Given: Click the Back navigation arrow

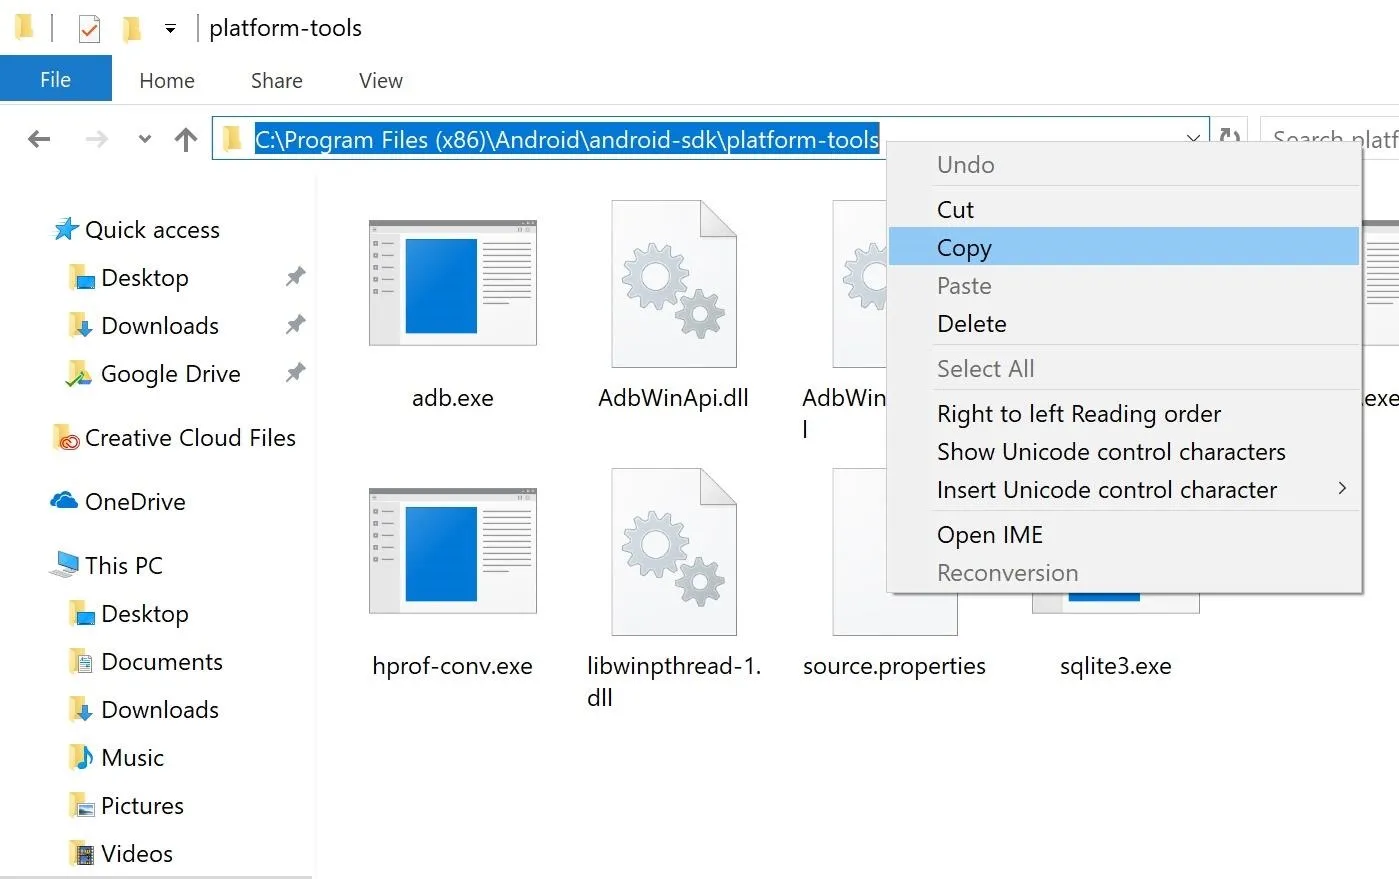Looking at the screenshot, I should [39, 139].
